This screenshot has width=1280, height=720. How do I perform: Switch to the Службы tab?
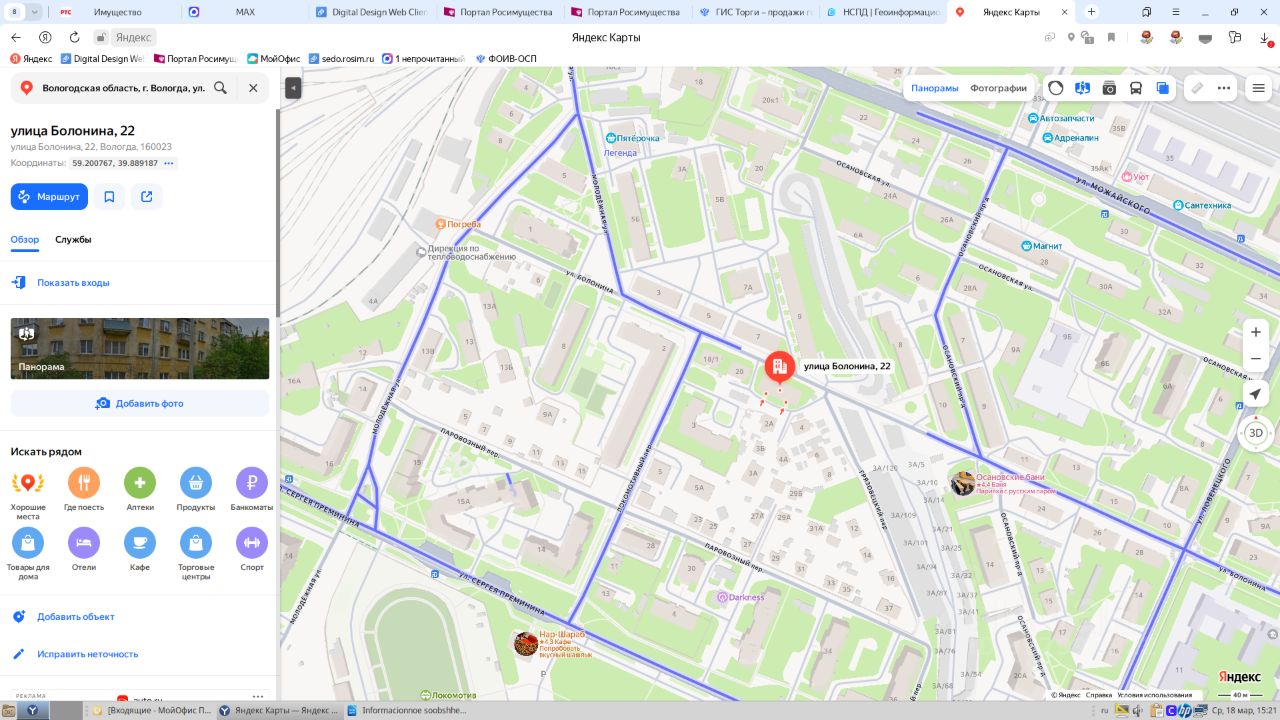pos(73,240)
